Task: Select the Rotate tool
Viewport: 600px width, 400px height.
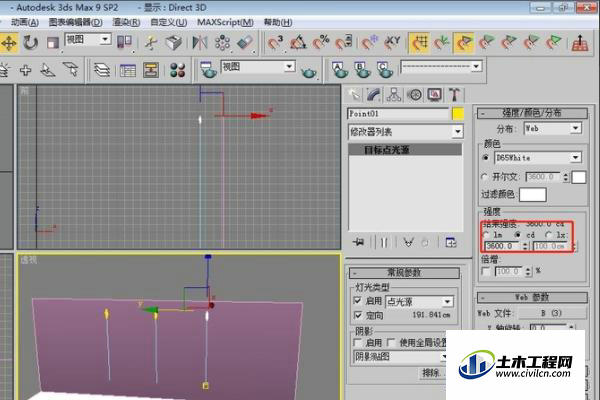Action: [30, 42]
